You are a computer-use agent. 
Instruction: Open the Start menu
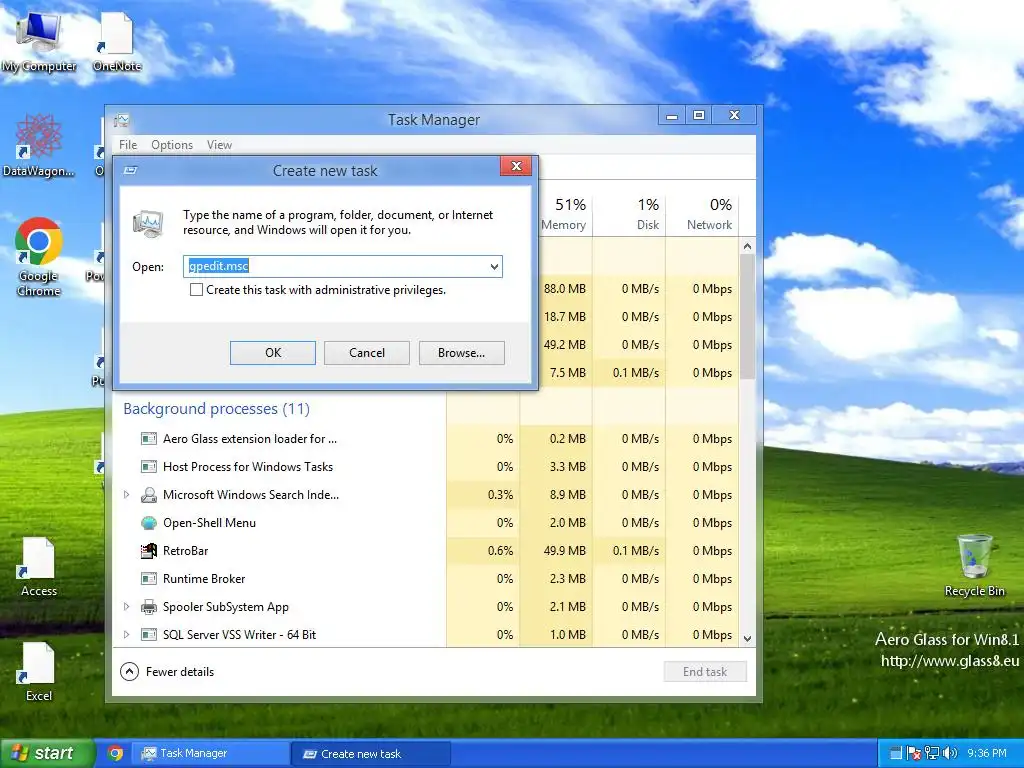coord(46,754)
